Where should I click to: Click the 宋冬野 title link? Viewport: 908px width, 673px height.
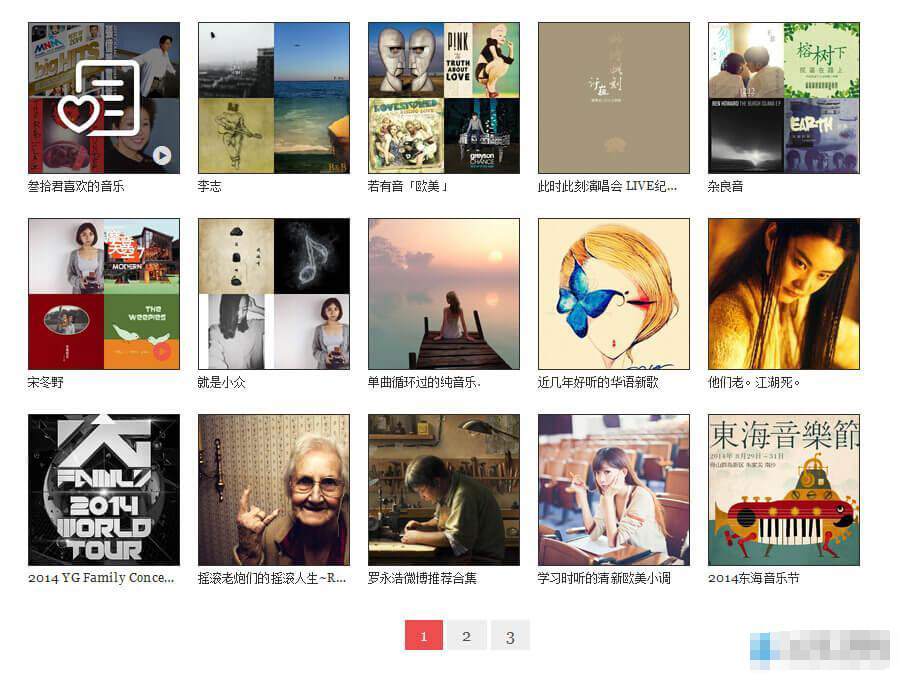tap(46, 382)
